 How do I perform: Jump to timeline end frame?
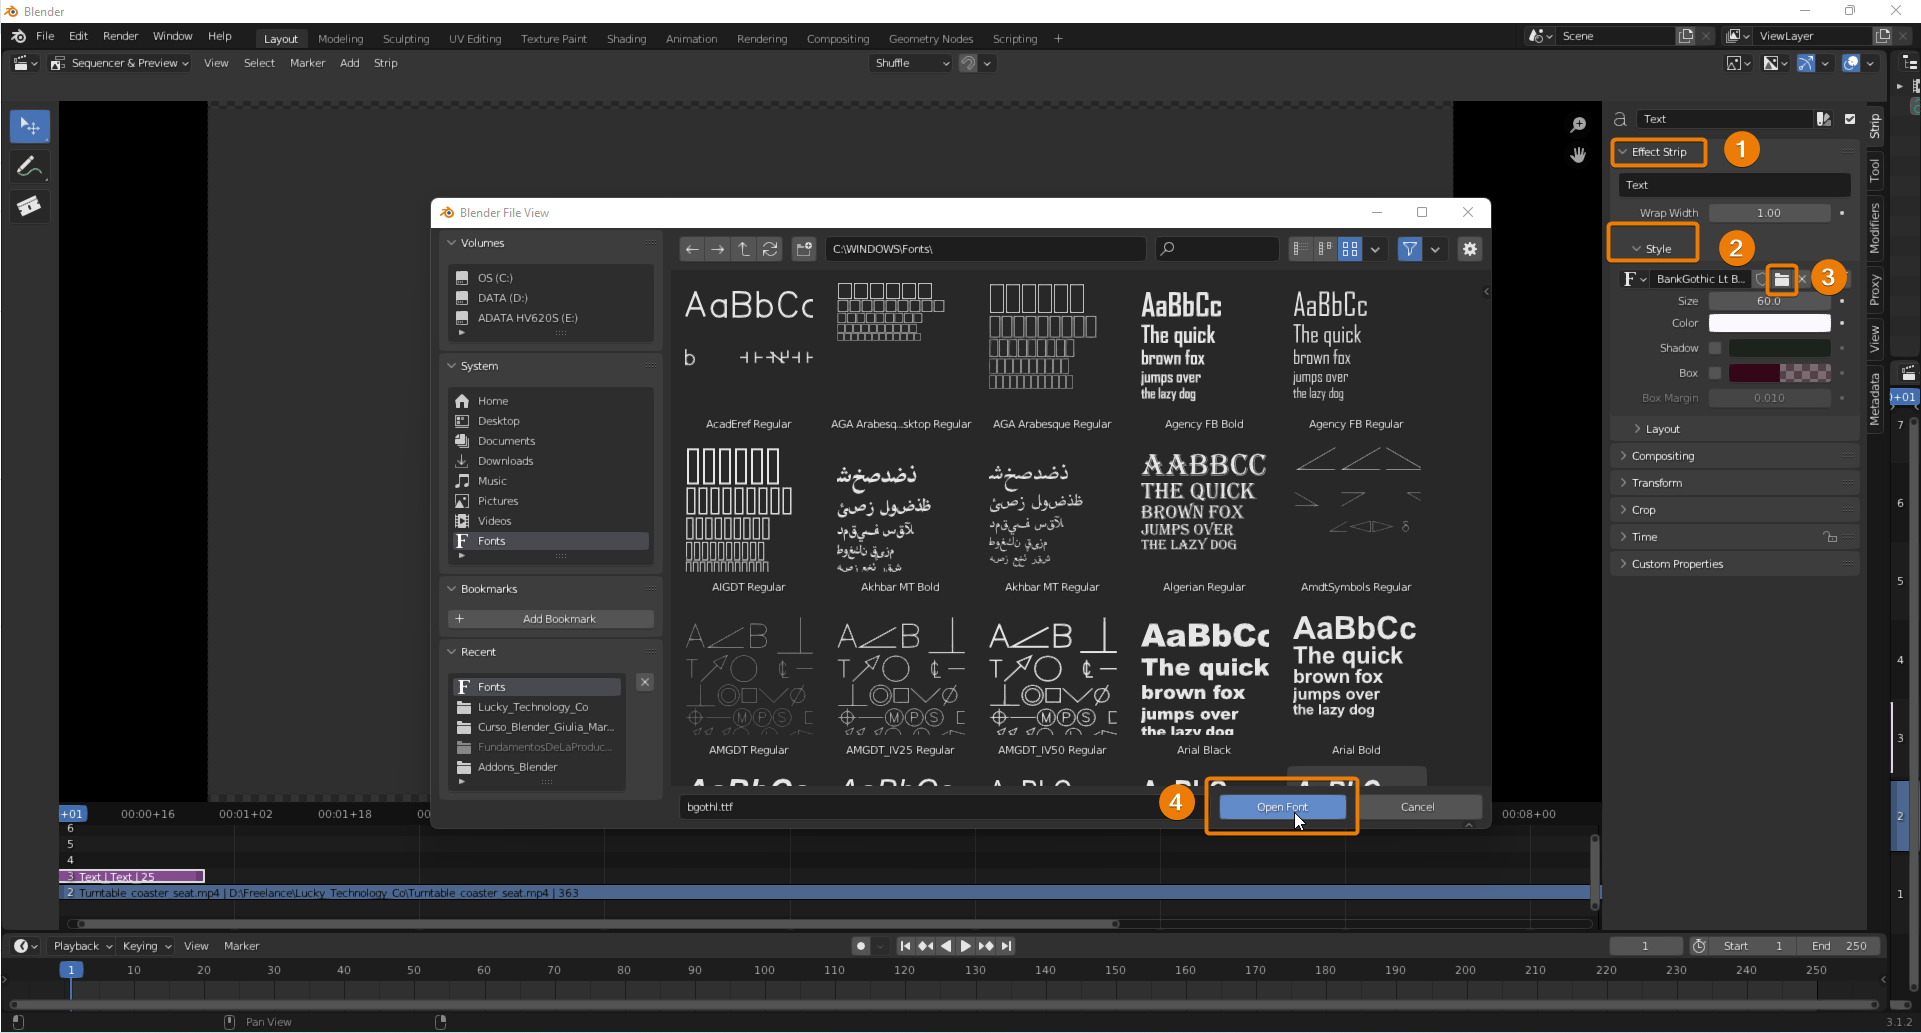pos(1007,946)
